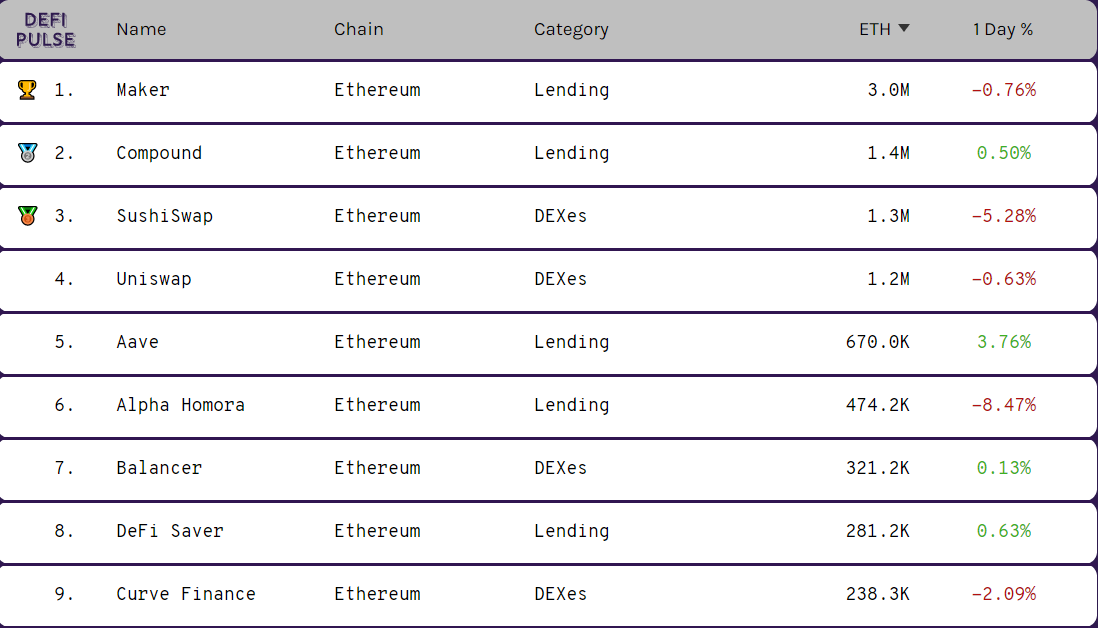This screenshot has height=628, width=1098.
Task: Open the Aave project link
Action: click(x=137, y=342)
